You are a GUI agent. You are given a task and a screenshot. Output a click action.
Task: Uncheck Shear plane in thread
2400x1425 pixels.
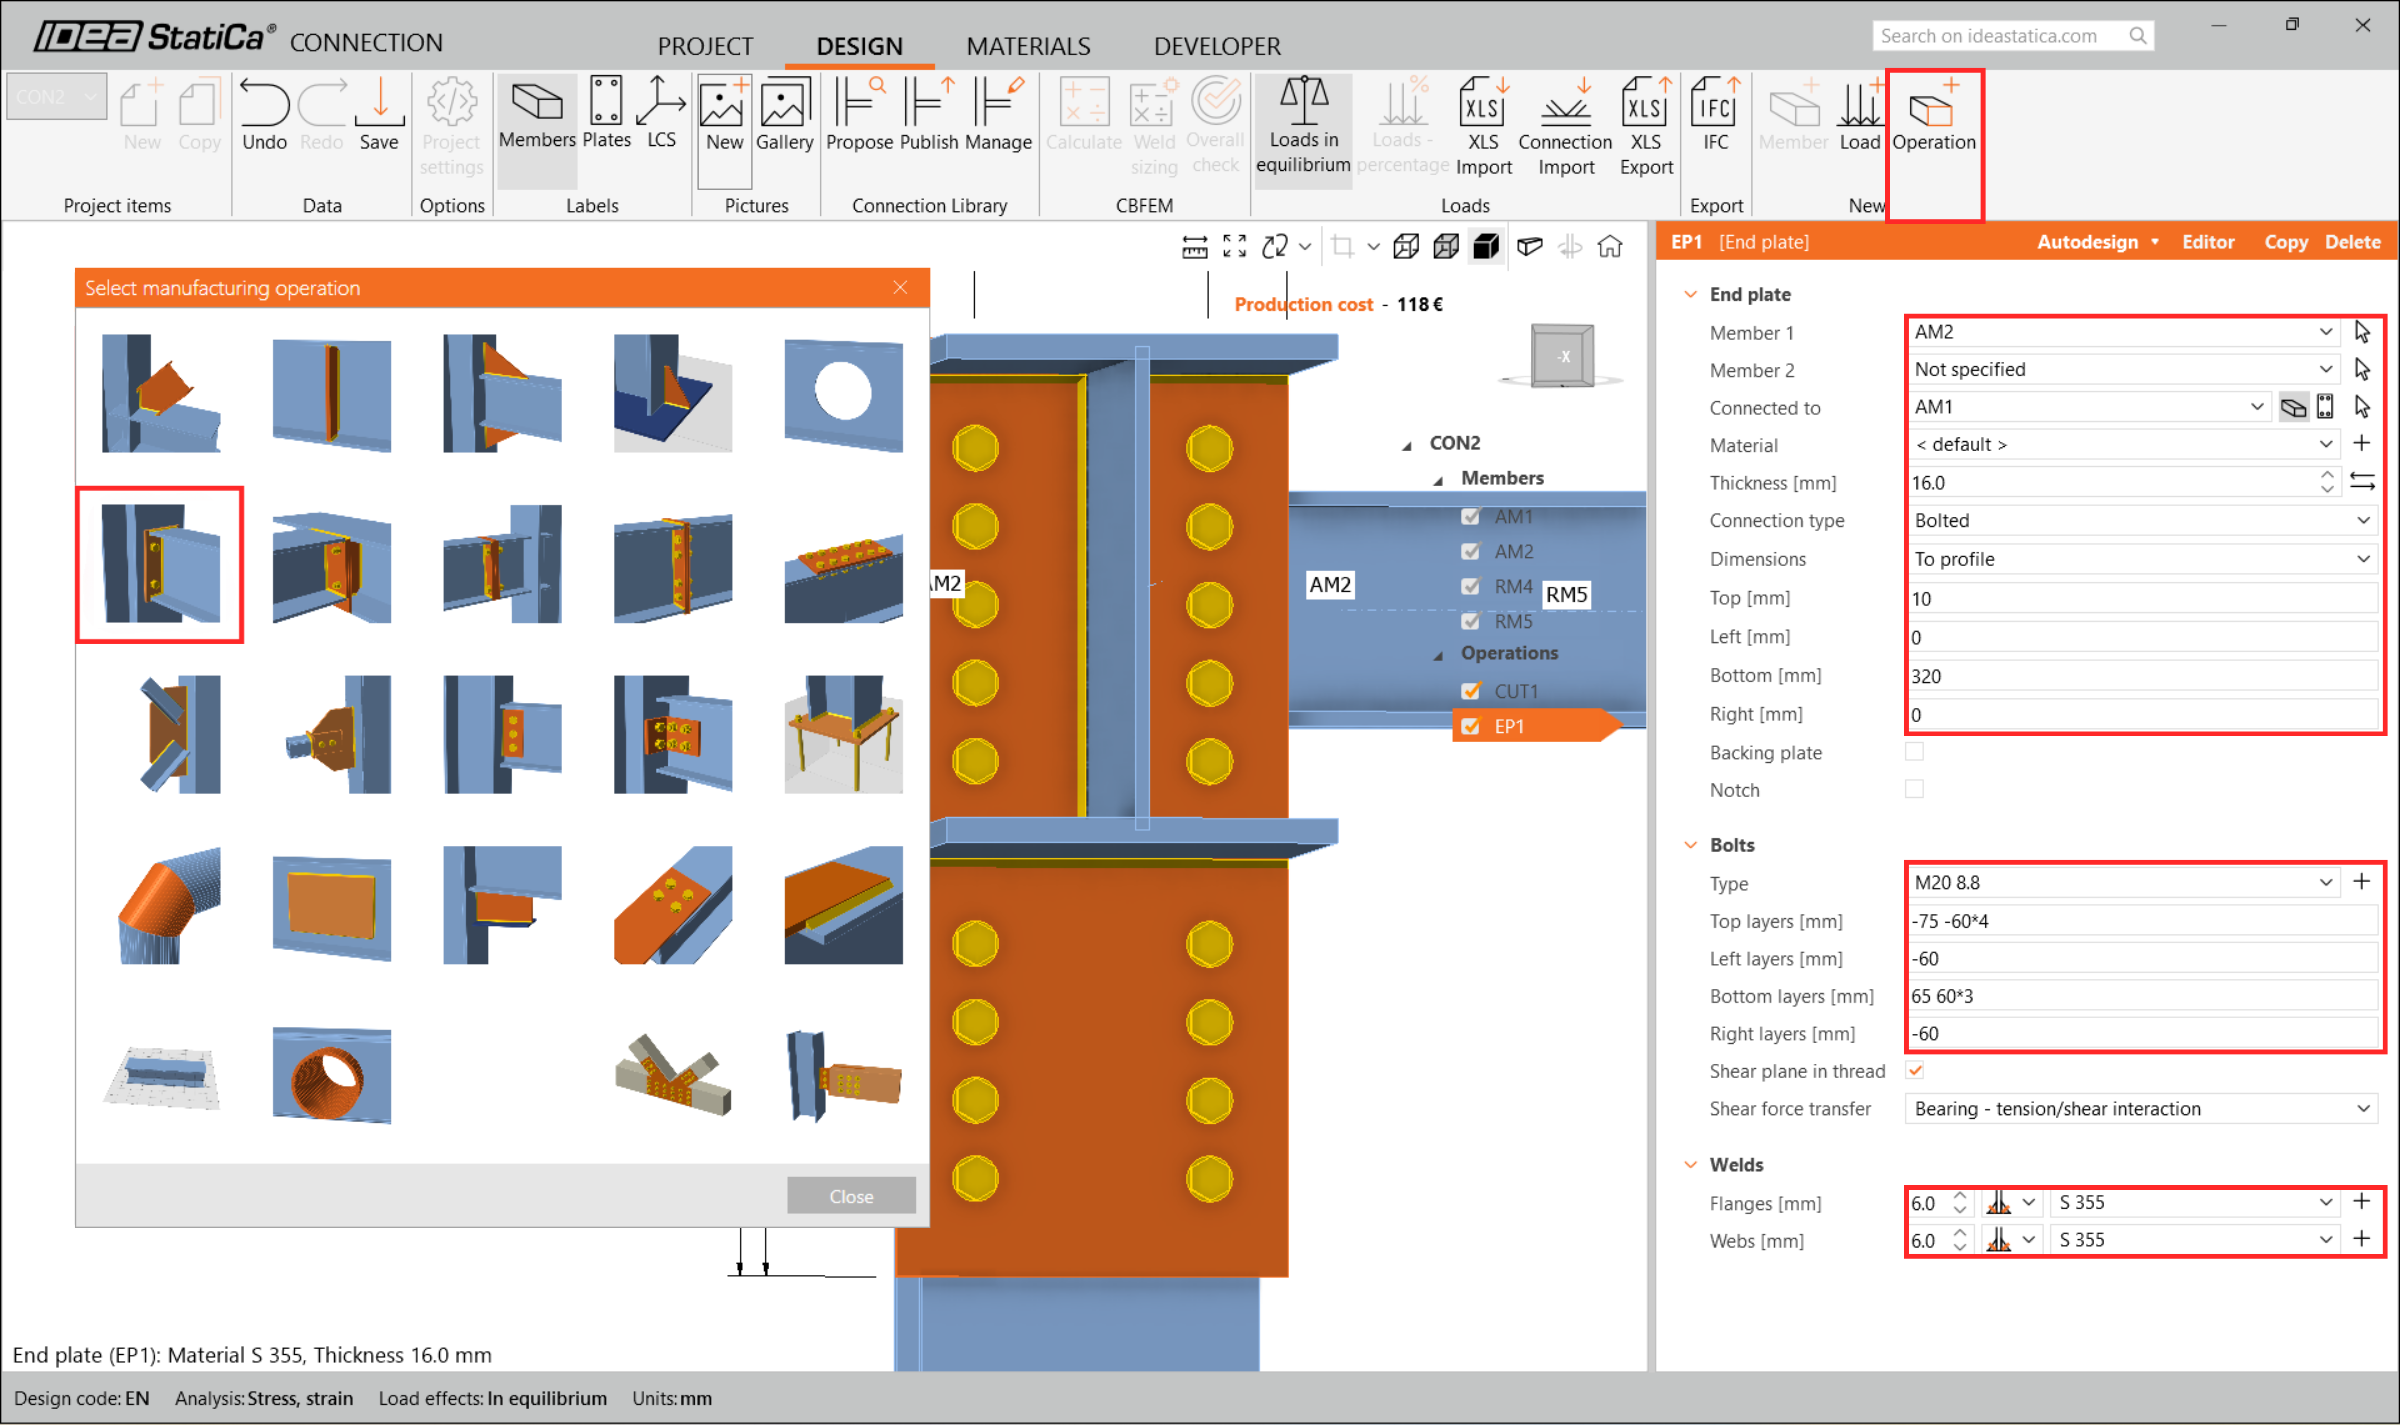click(x=1914, y=1071)
